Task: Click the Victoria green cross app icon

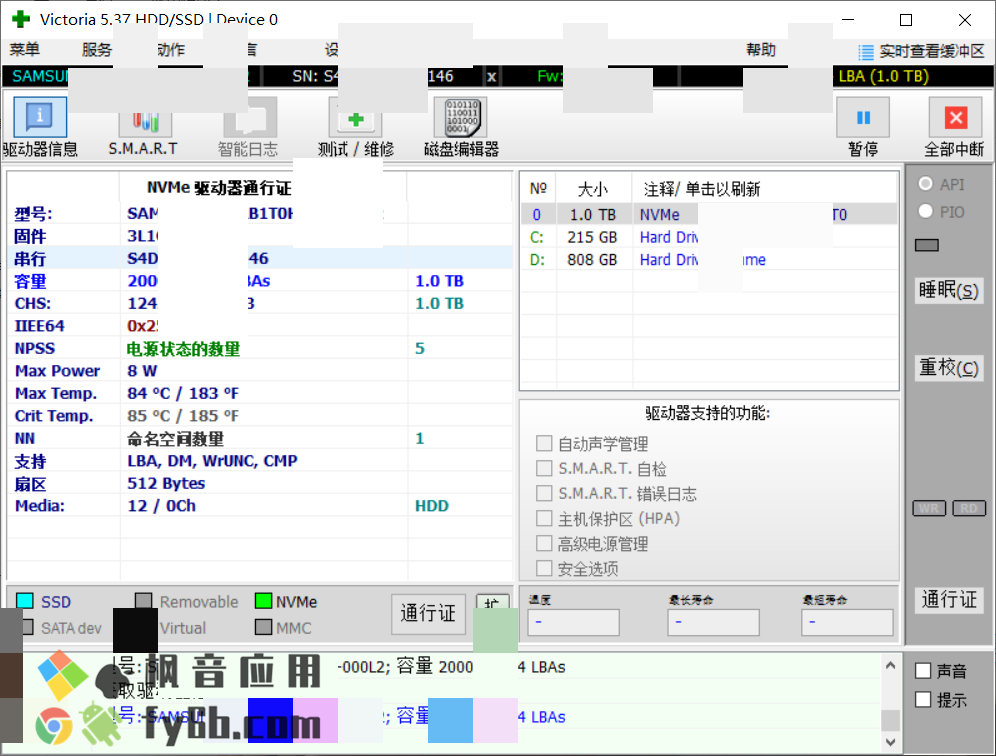Action: (21, 19)
